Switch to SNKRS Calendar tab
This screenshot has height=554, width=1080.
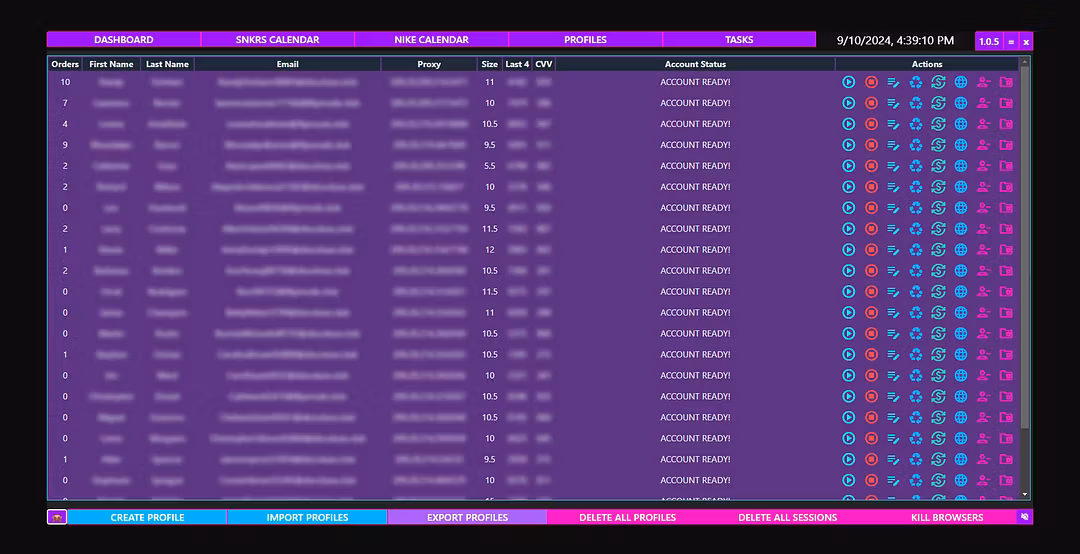278,39
